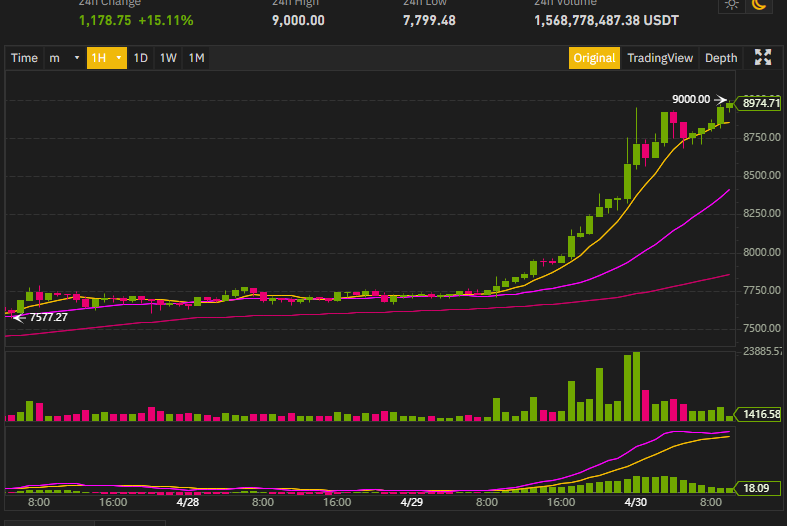Switch to light theme sun icon
The height and width of the screenshot is (526, 787).
pyautogui.click(x=731, y=6)
